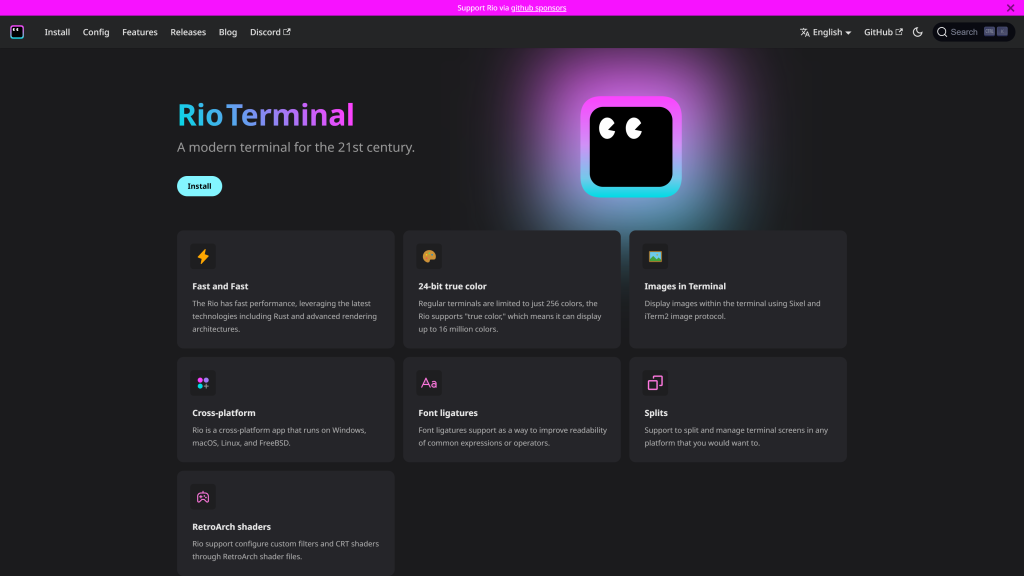Click the Images in Terminal heading
Viewport: 1024px width, 576px height.
point(684,286)
